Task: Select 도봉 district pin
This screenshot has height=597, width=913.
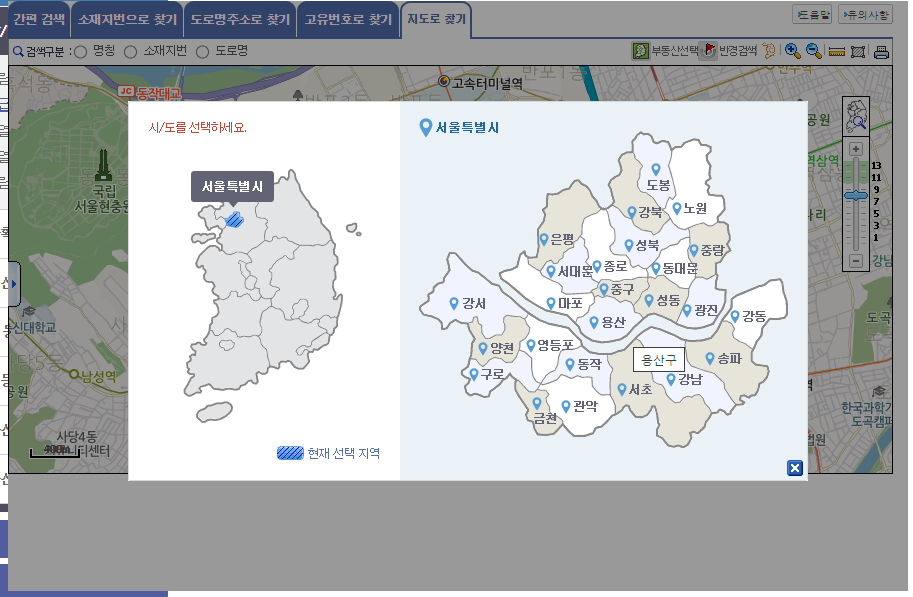Action: (656, 169)
